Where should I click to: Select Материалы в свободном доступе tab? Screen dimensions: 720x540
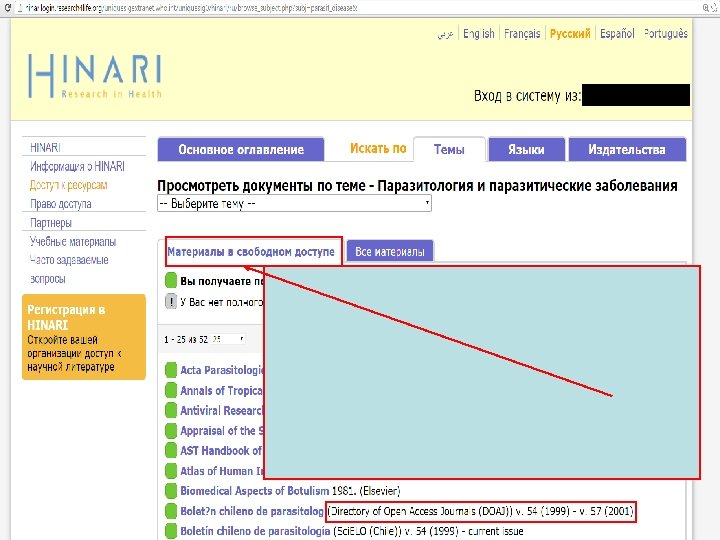point(251,252)
